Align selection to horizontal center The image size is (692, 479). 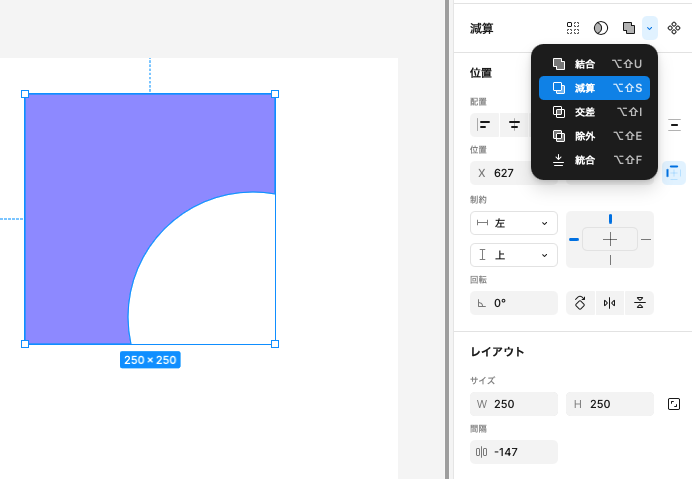click(x=514, y=124)
